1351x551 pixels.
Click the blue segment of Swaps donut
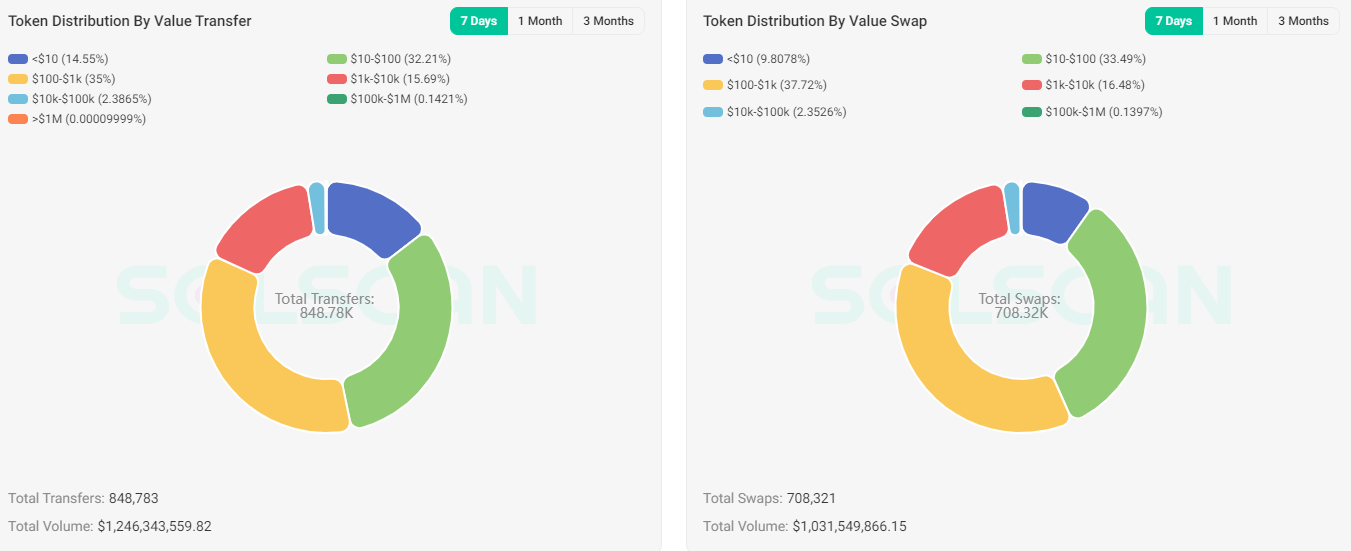(x=1052, y=208)
